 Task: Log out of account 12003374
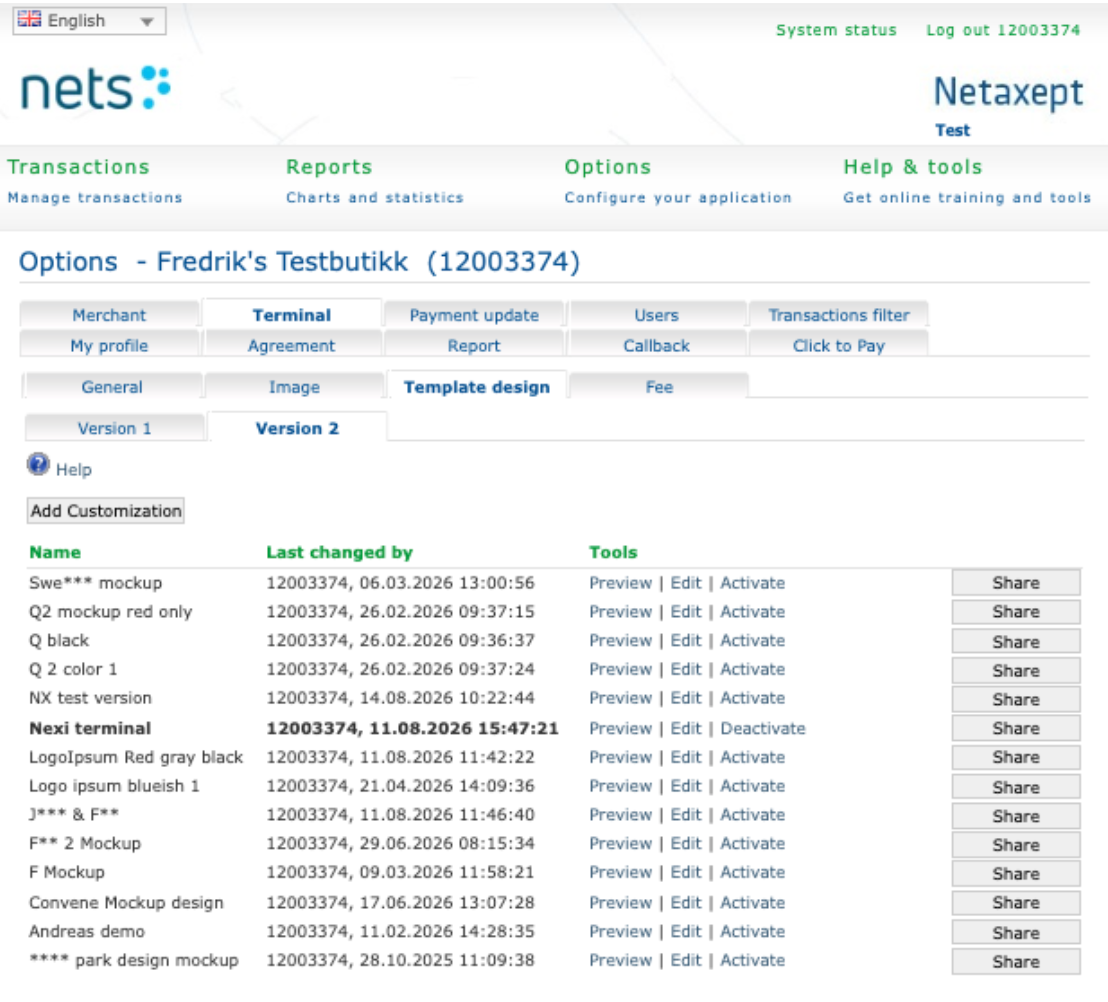point(1003,30)
